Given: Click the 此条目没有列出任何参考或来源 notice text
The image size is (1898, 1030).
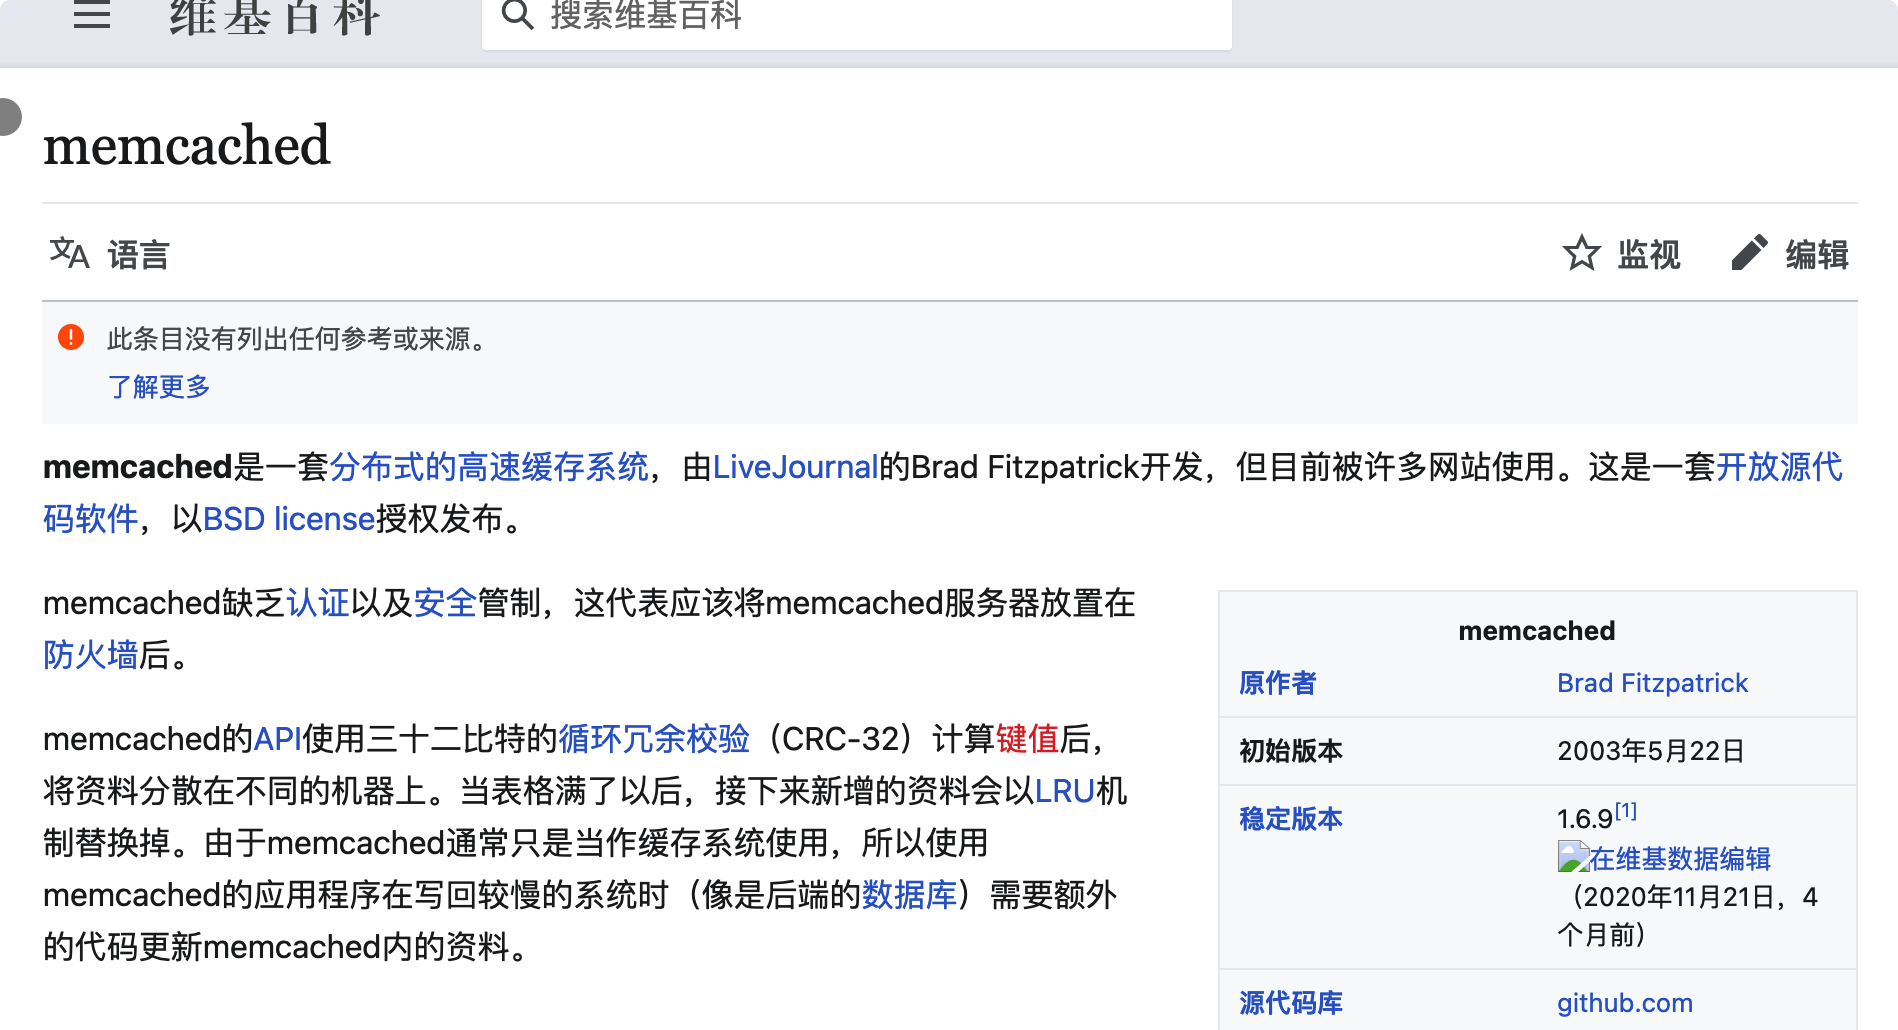Looking at the screenshot, I should 297,339.
